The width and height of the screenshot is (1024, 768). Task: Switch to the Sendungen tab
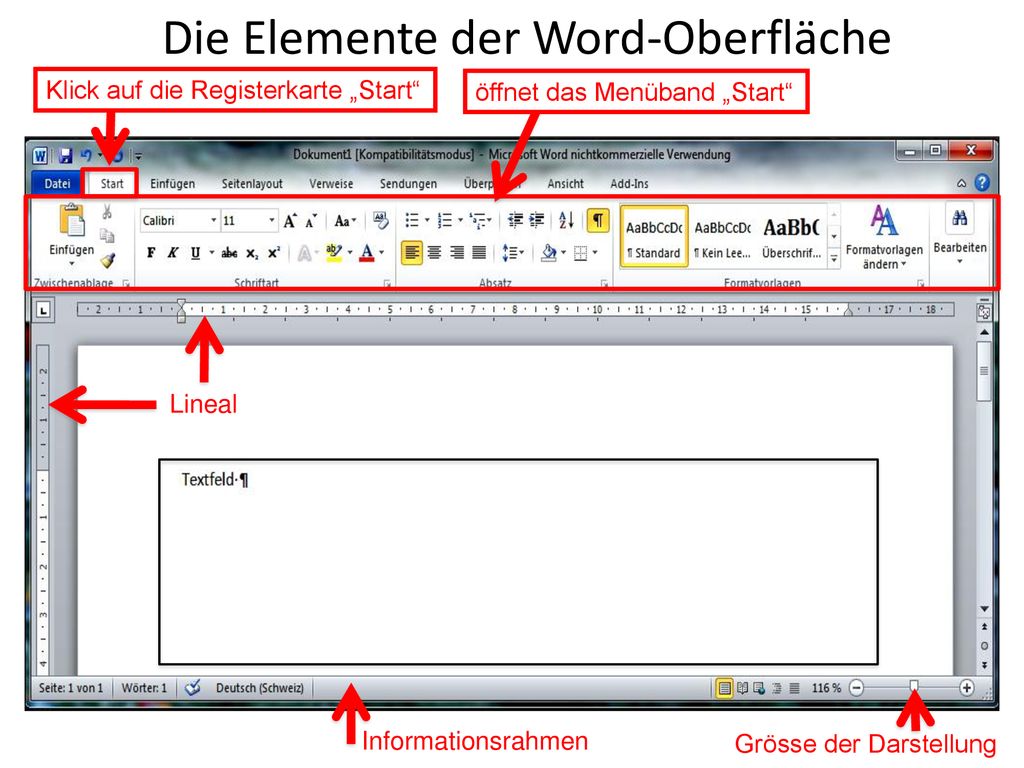click(408, 184)
